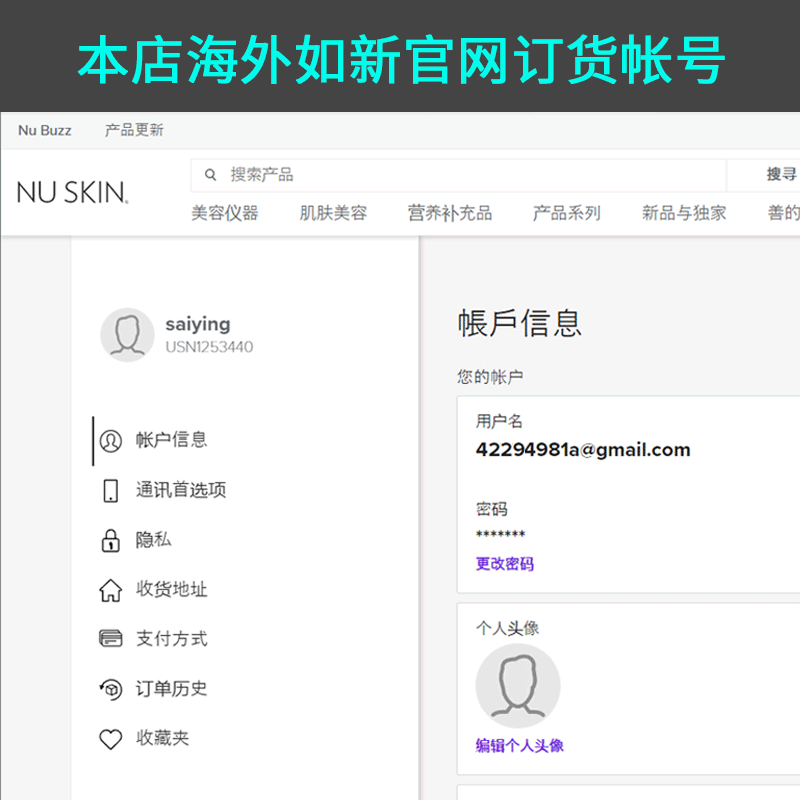800x800 pixels.
Task: Select 收货地址 in the sidebar
Action: [x=171, y=589]
